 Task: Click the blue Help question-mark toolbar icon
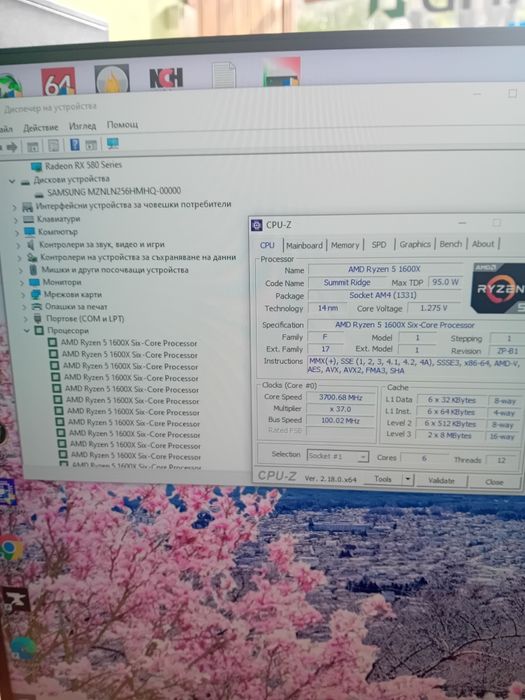[75, 144]
